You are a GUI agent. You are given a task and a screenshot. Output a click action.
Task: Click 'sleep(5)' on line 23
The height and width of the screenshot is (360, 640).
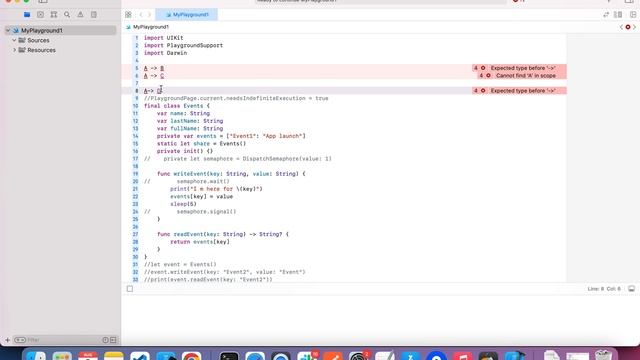(183, 204)
